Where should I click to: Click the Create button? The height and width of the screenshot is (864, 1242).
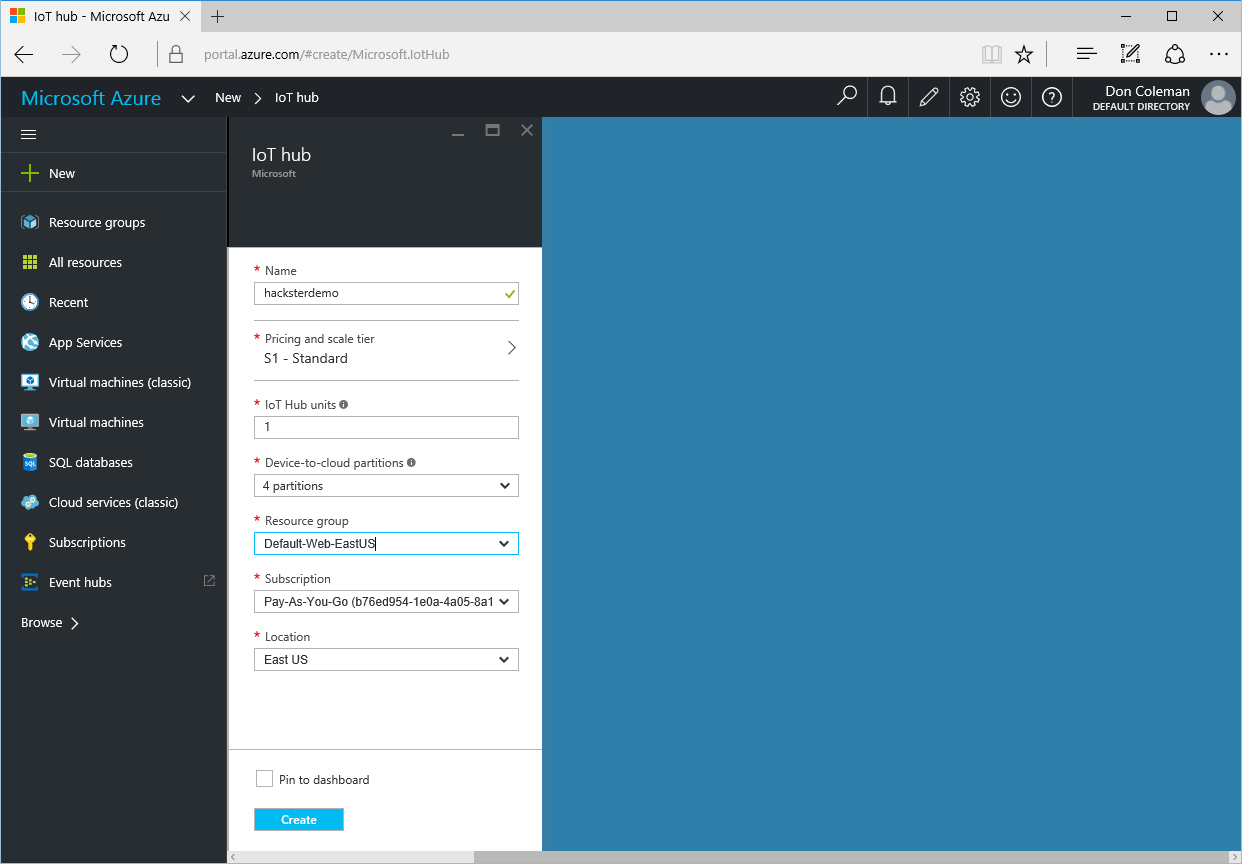click(x=299, y=820)
